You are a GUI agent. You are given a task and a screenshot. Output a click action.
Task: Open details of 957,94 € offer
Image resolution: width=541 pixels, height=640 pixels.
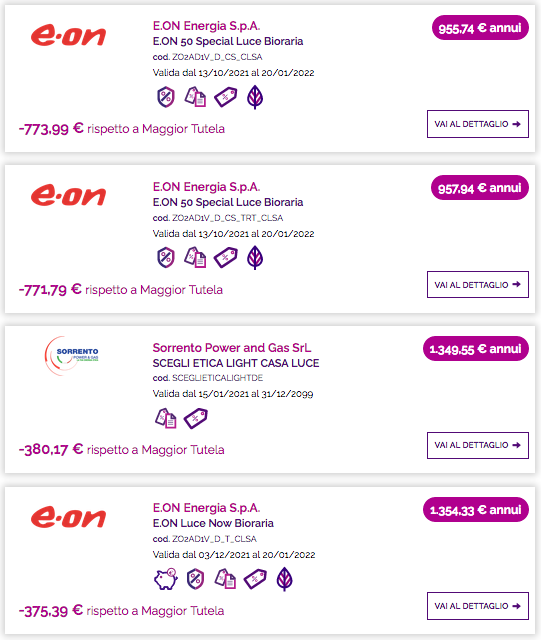pyautogui.click(x=478, y=284)
